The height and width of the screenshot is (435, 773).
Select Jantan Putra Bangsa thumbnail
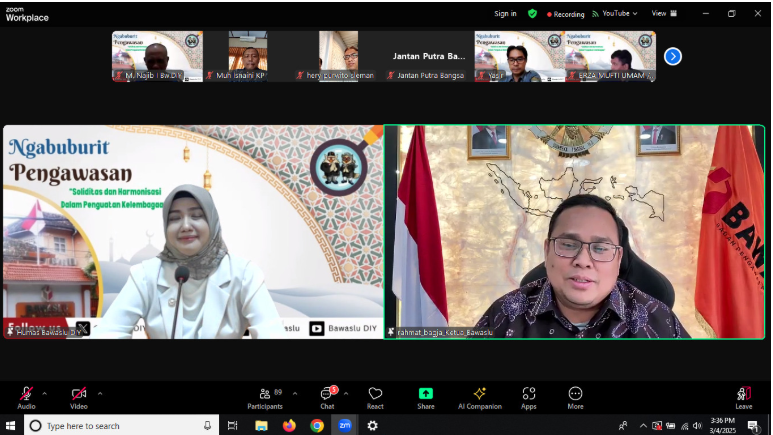pyautogui.click(x=429, y=56)
